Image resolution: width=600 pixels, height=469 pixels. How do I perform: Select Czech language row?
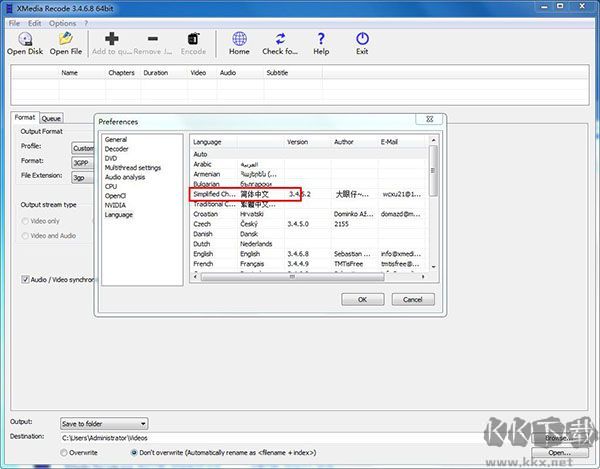pos(309,224)
